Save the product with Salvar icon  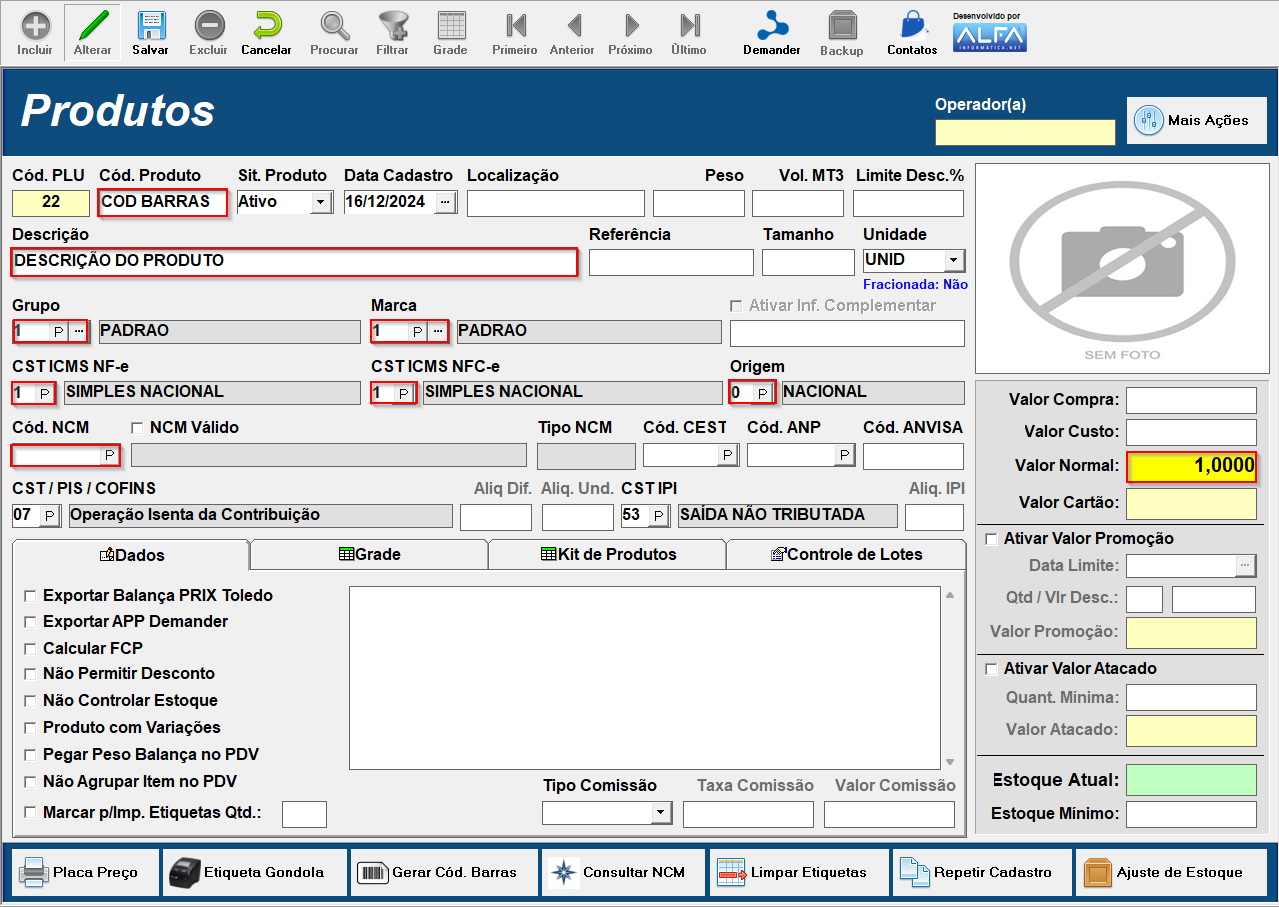(x=150, y=31)
